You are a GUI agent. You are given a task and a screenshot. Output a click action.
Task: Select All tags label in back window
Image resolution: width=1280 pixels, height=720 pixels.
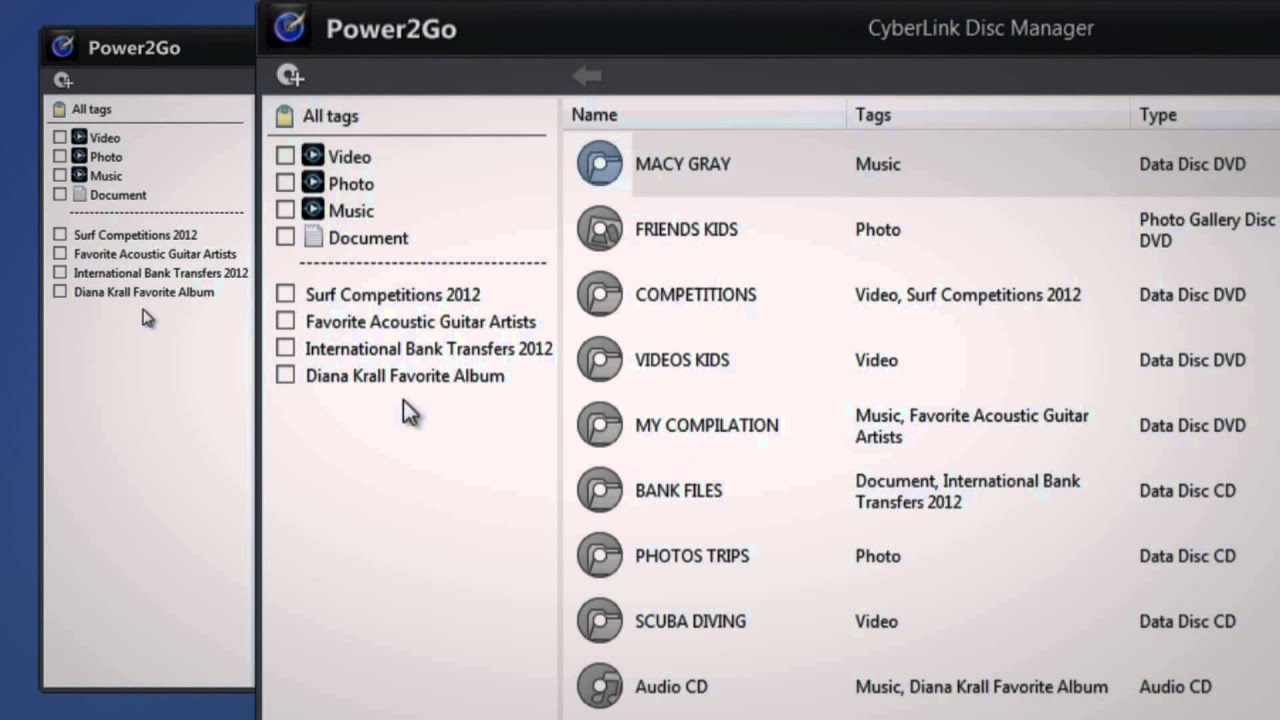click(92, 109)
